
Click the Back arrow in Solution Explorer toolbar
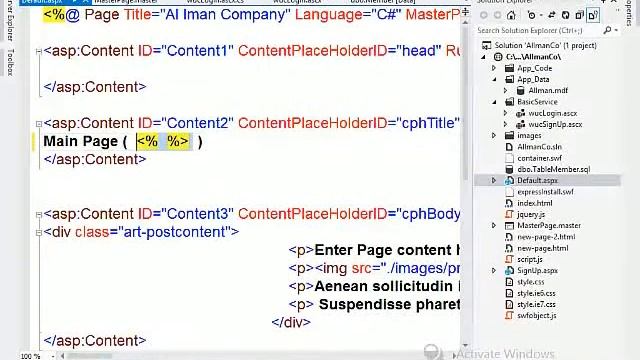[x=484, y=16]
